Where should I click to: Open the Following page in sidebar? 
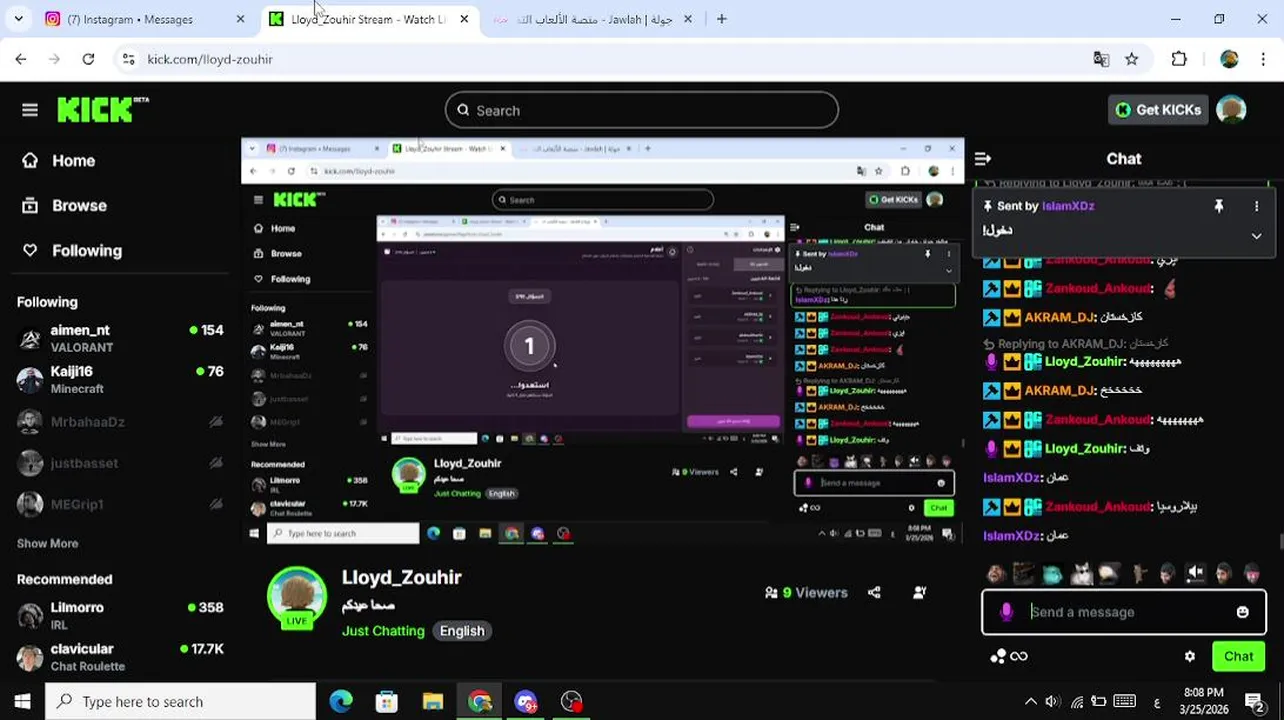pyautogui.click(x=87, y=250)
